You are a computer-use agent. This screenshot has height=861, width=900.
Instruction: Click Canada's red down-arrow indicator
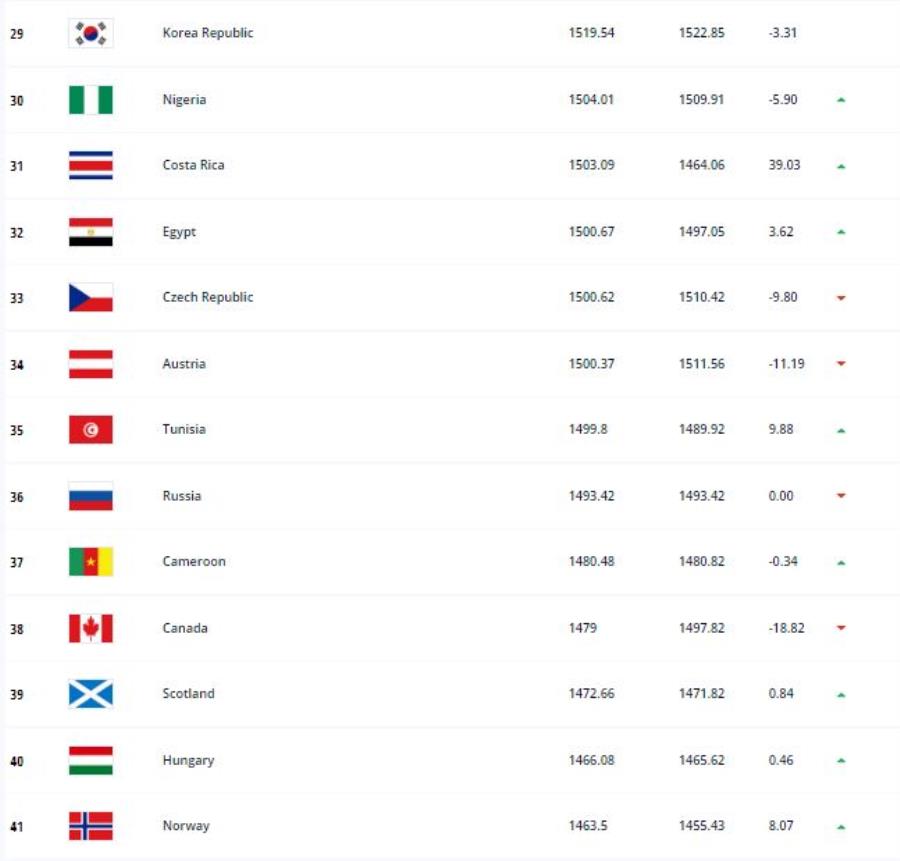841,628
